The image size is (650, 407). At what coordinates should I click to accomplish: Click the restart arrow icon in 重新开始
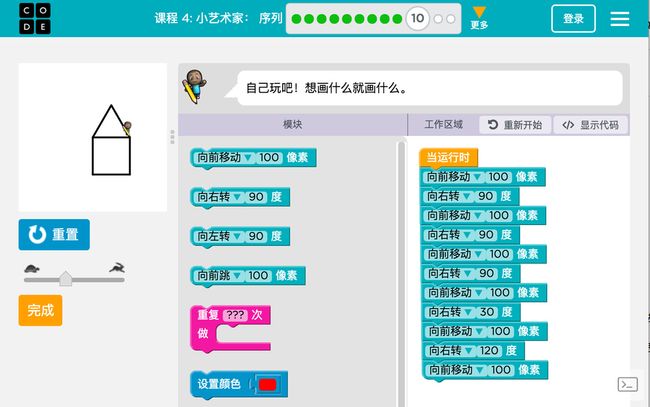point(493,124)
